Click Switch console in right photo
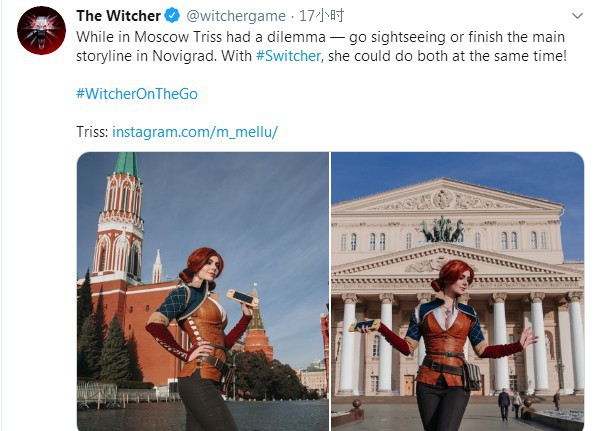The image size is (596, 431). (x=365, y=325)
